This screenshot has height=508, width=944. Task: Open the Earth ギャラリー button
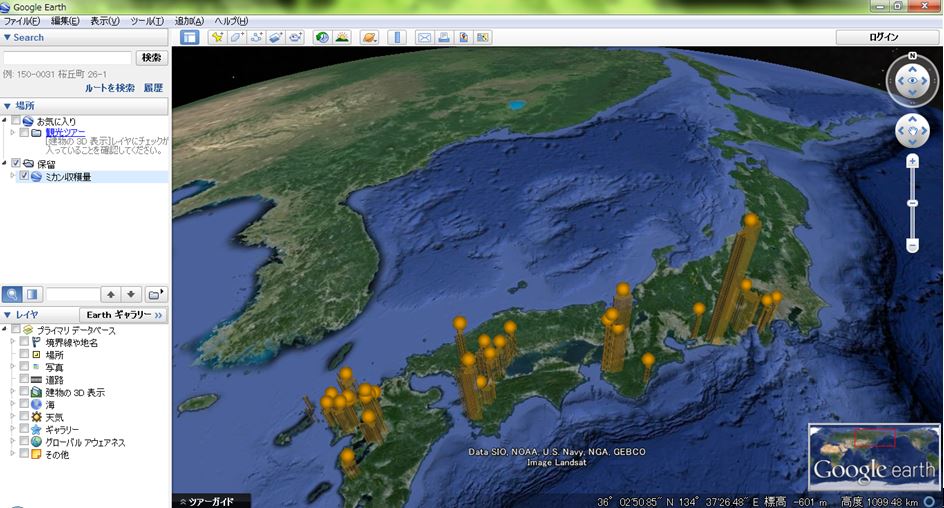[123, 315]
